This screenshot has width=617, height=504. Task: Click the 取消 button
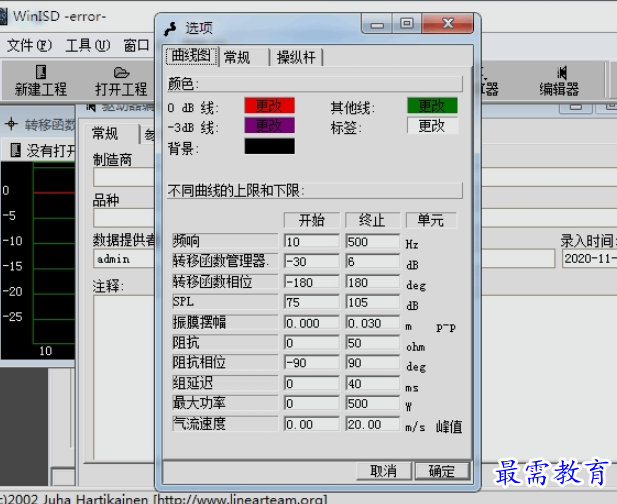coord(384,471)
